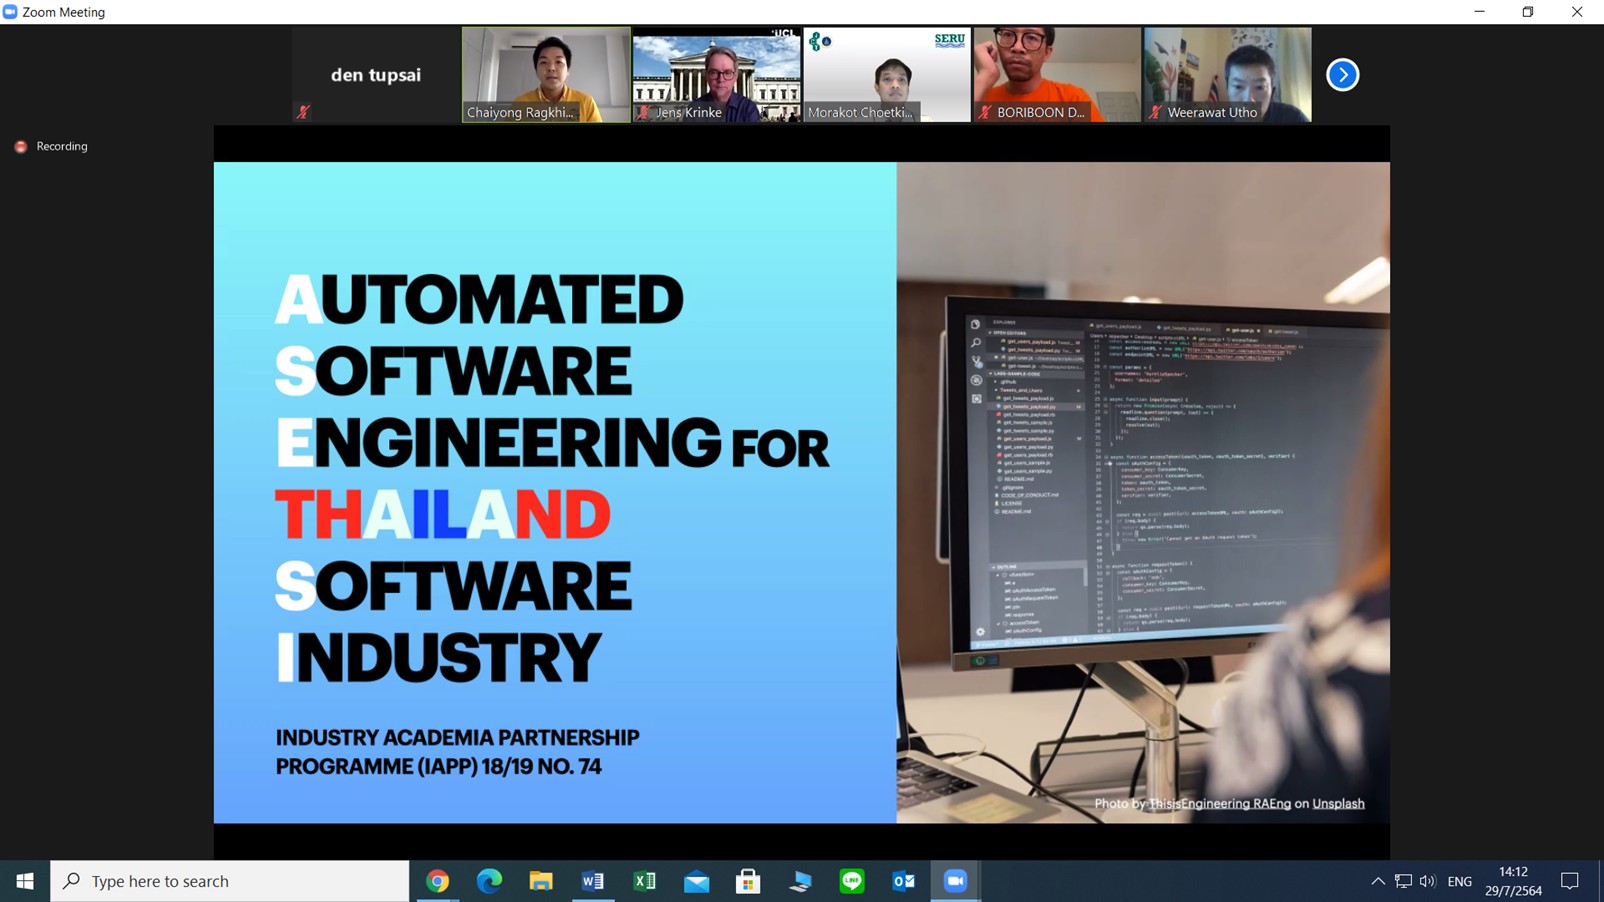The height and width of the screenshot is (902, 1604).
Task: Open Microsoft Store from taskbar
Action: pos(748,881)
